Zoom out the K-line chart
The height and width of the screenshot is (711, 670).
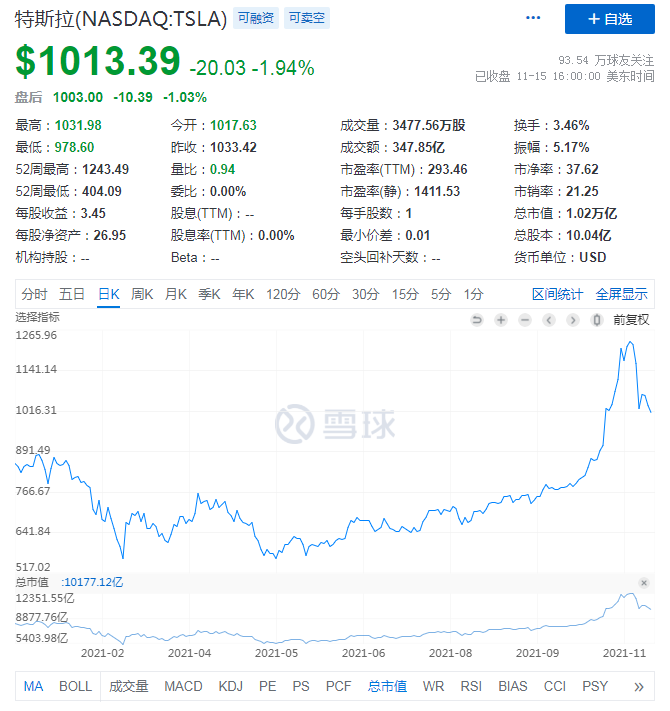(524, 320)
